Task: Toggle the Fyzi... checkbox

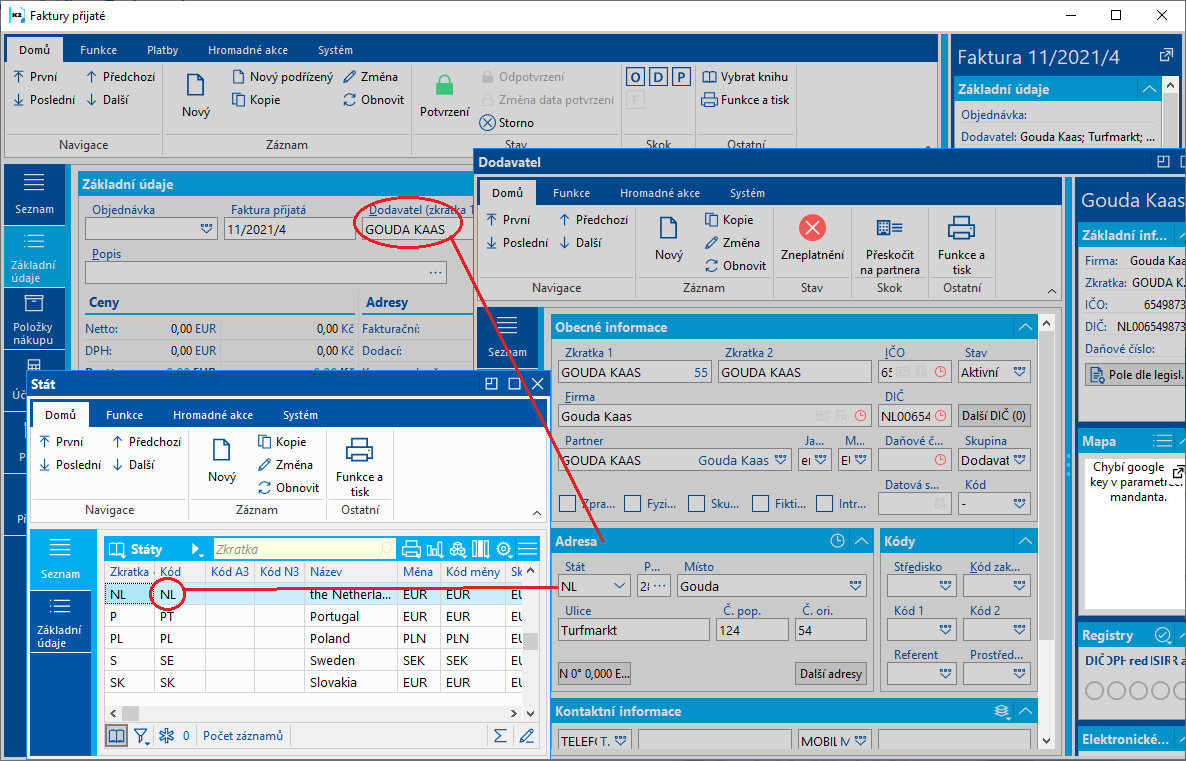Action: click(x=632, y=504)
